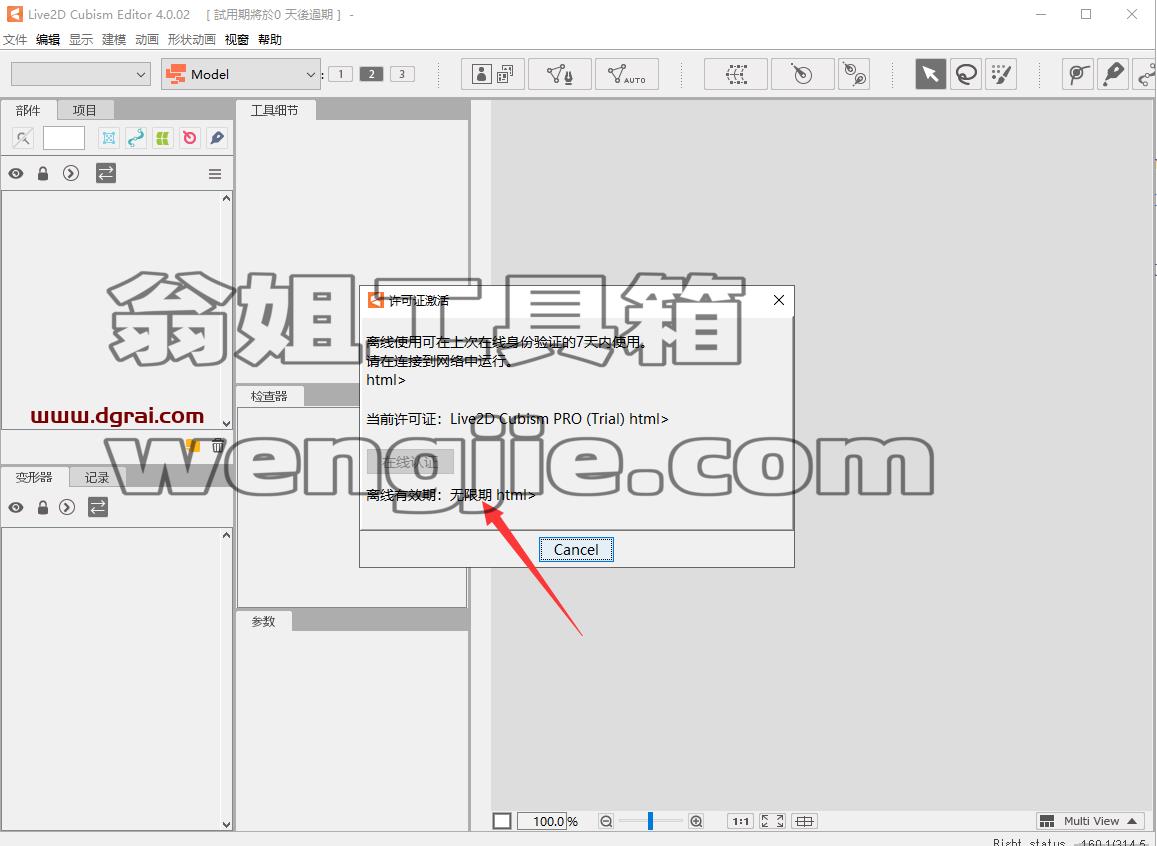Click the glue tool icon

[x=1078, y=74]
